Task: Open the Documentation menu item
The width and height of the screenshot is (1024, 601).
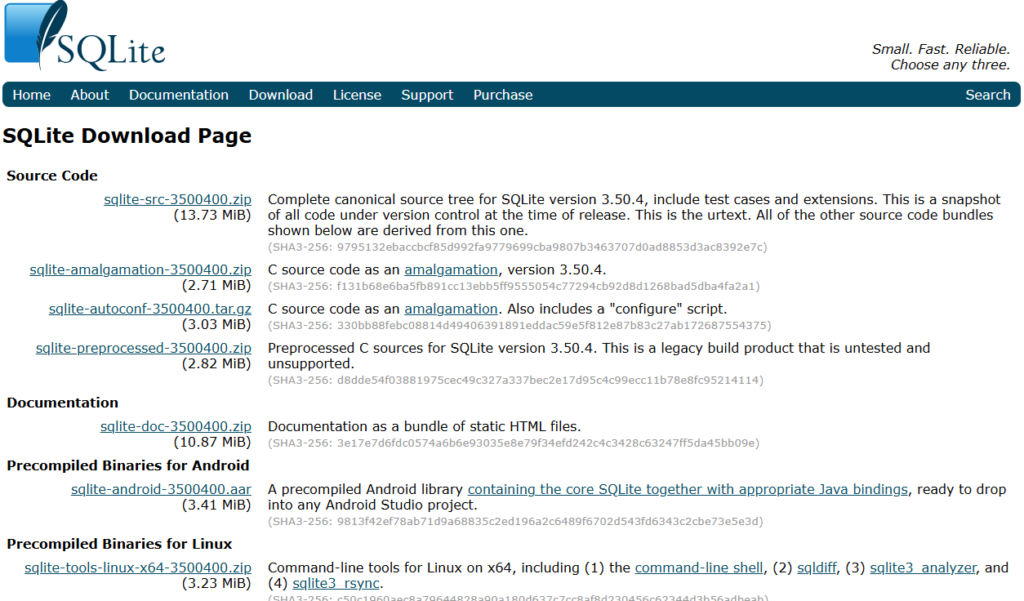Action: 179,95
